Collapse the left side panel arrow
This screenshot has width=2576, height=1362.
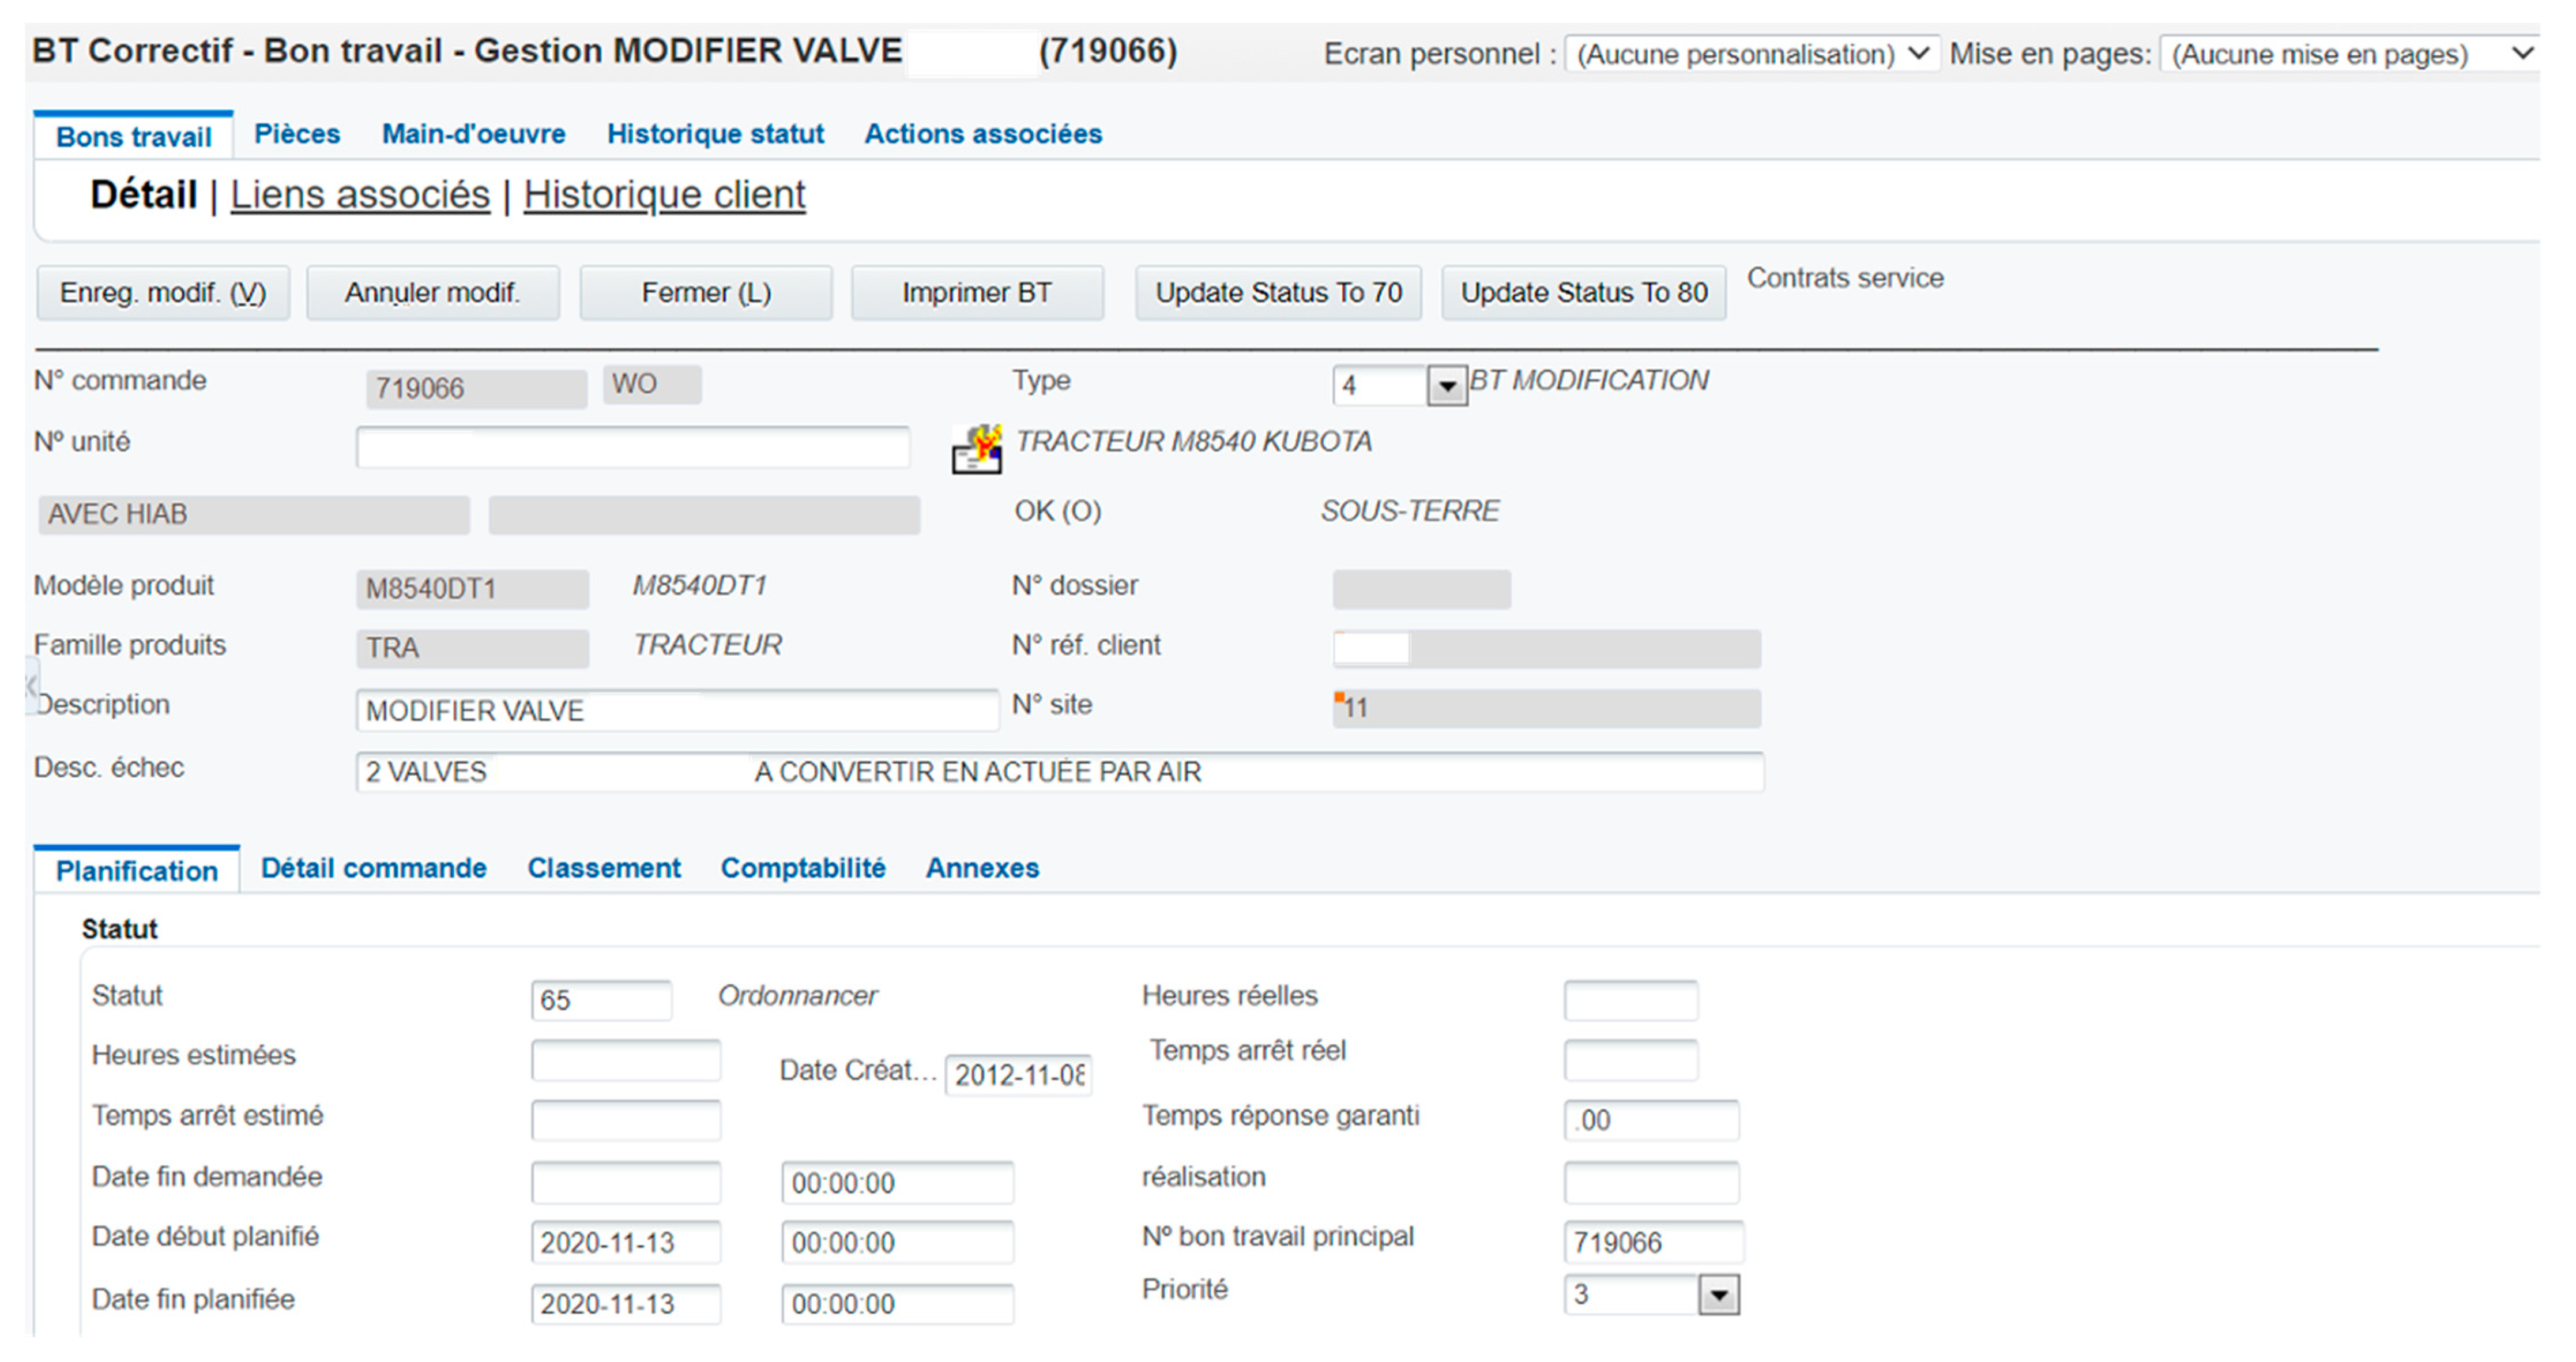(x=31, y=687)
